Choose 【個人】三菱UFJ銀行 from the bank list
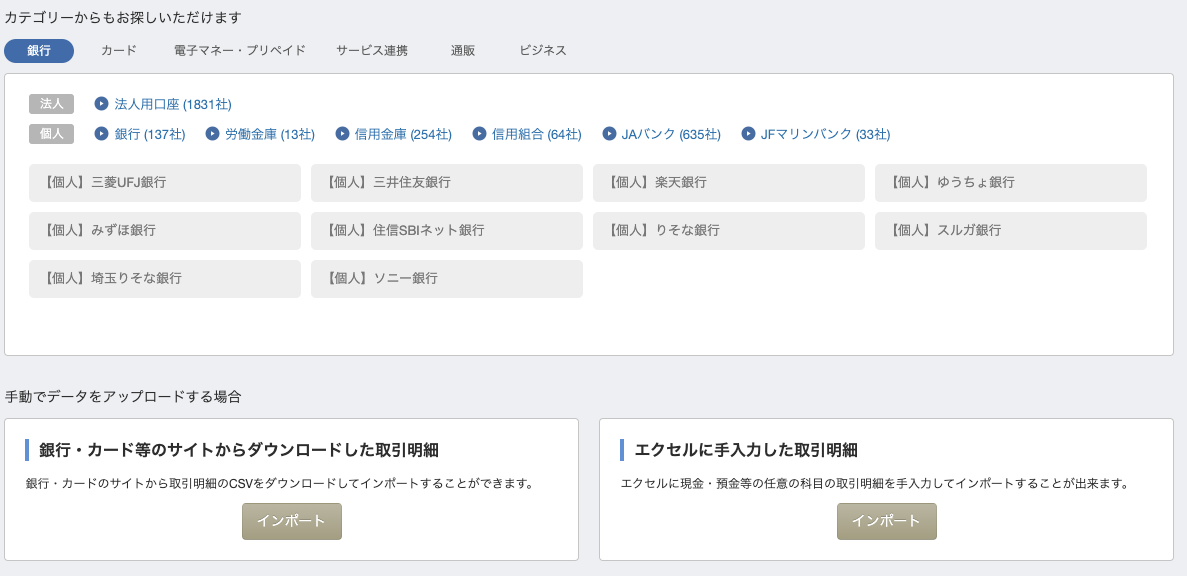Image resolution: width=1187 pixels, height=576 pixels. click(x=165, y=183)
